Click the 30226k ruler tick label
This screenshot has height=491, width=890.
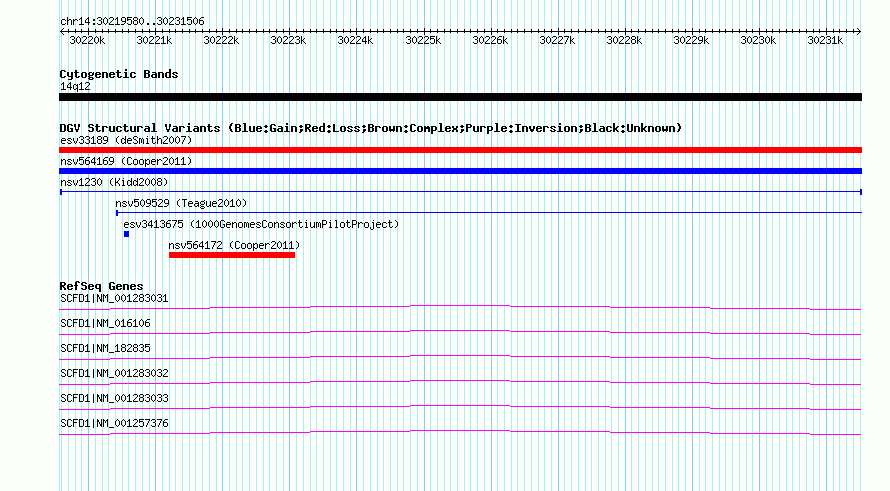tap(490, 40)
